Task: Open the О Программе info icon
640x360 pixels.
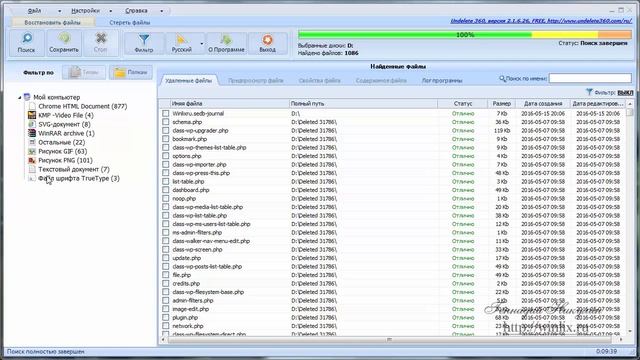Action: pyautogui.click(x=226, y=40)
